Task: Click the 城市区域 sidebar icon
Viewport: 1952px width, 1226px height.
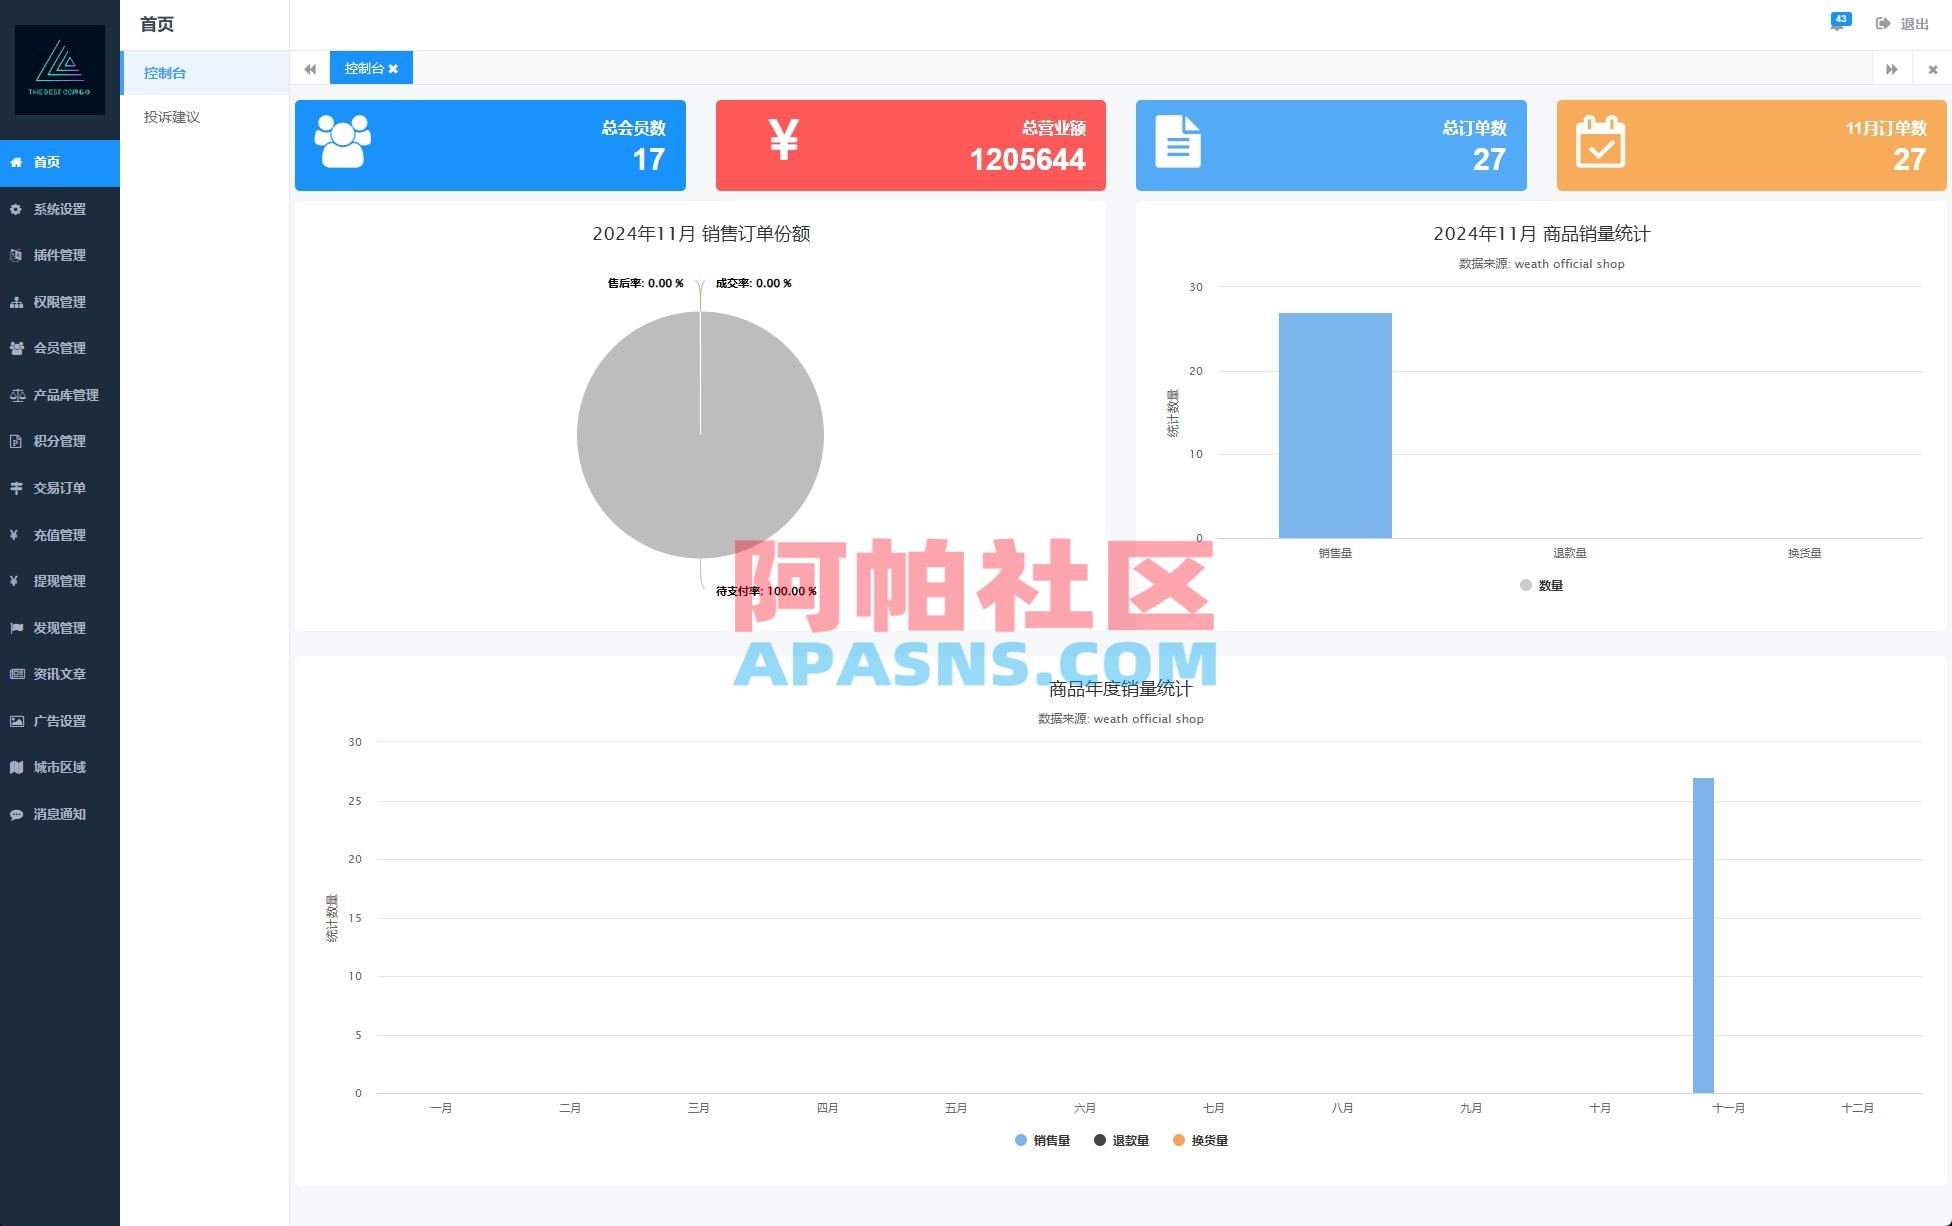Action: 15,767
